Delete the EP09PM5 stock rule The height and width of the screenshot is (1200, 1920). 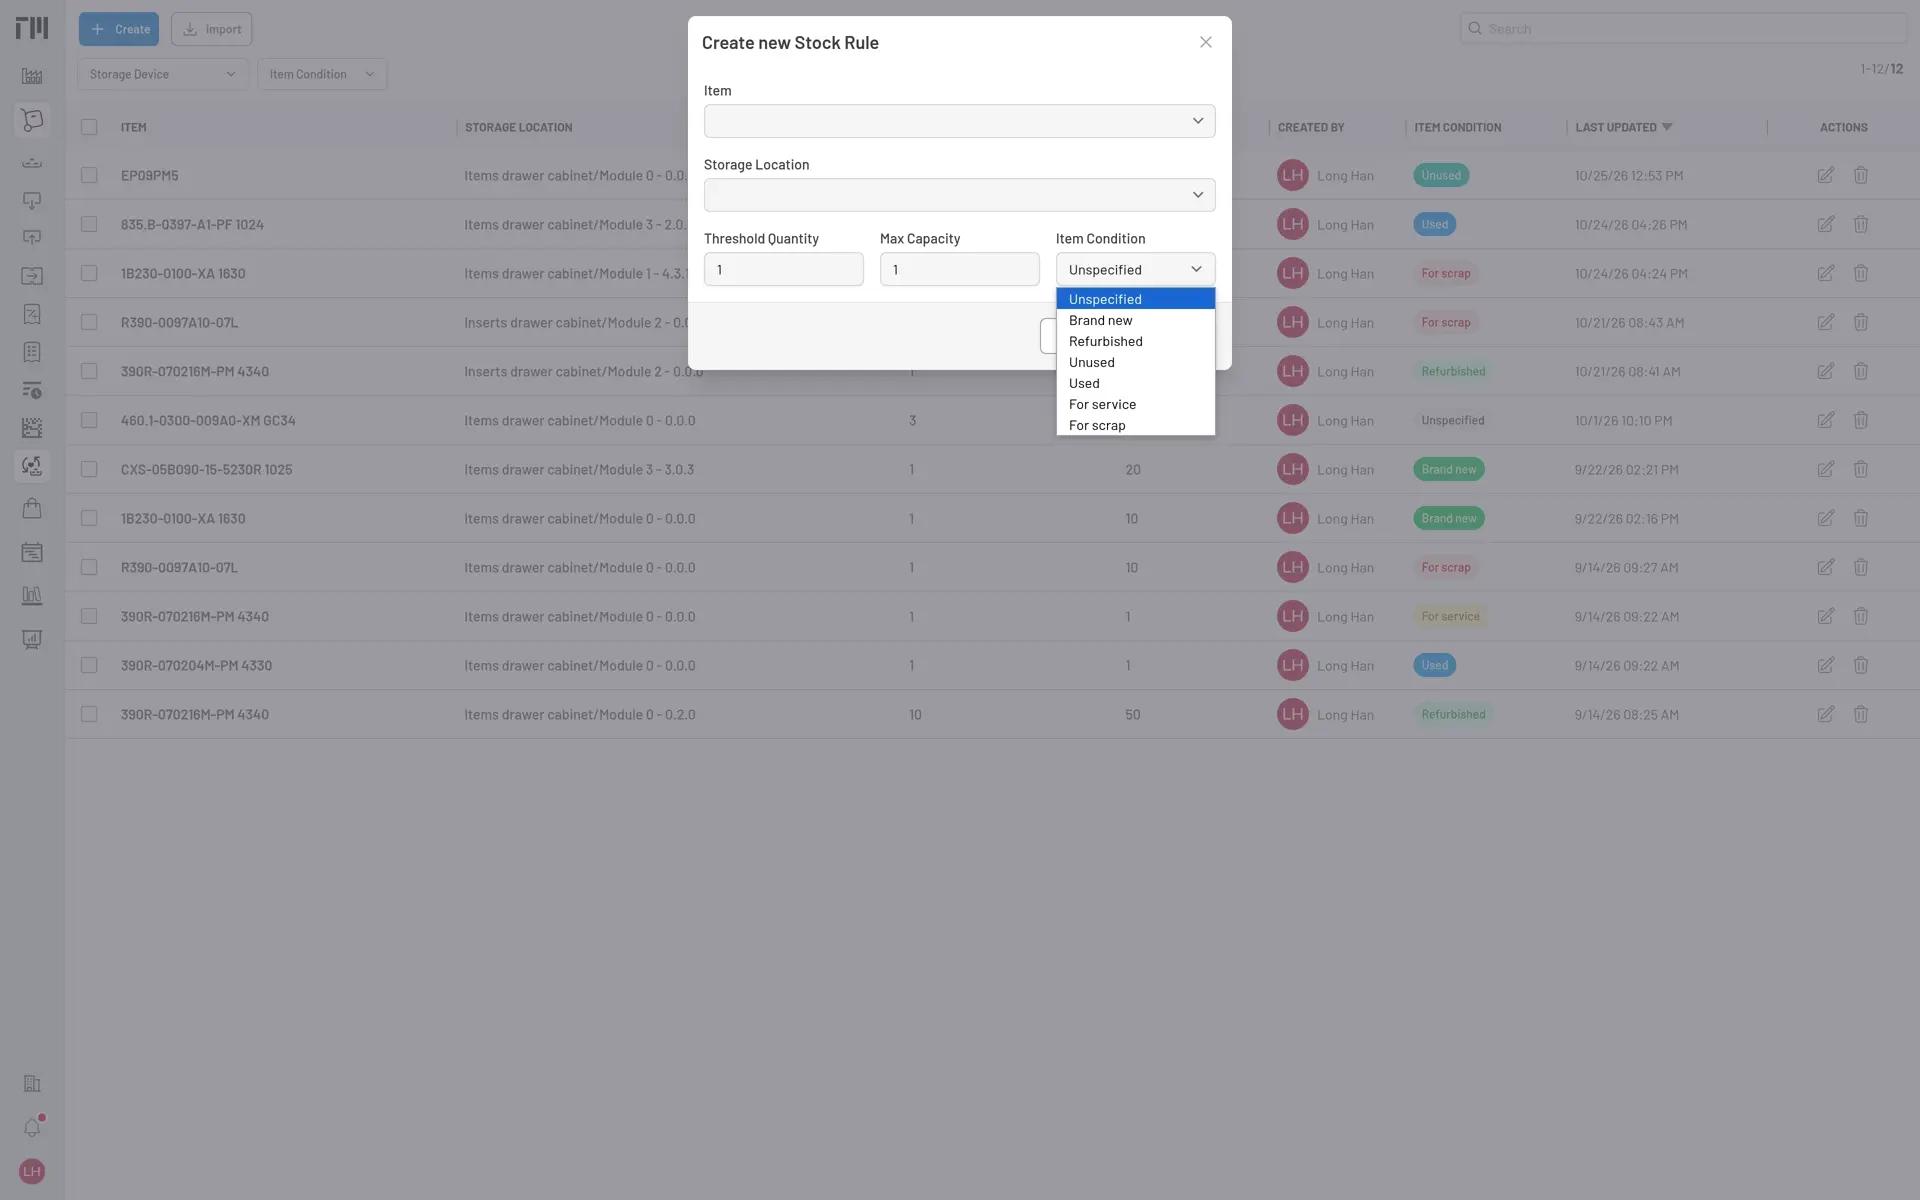point(1860,175)
